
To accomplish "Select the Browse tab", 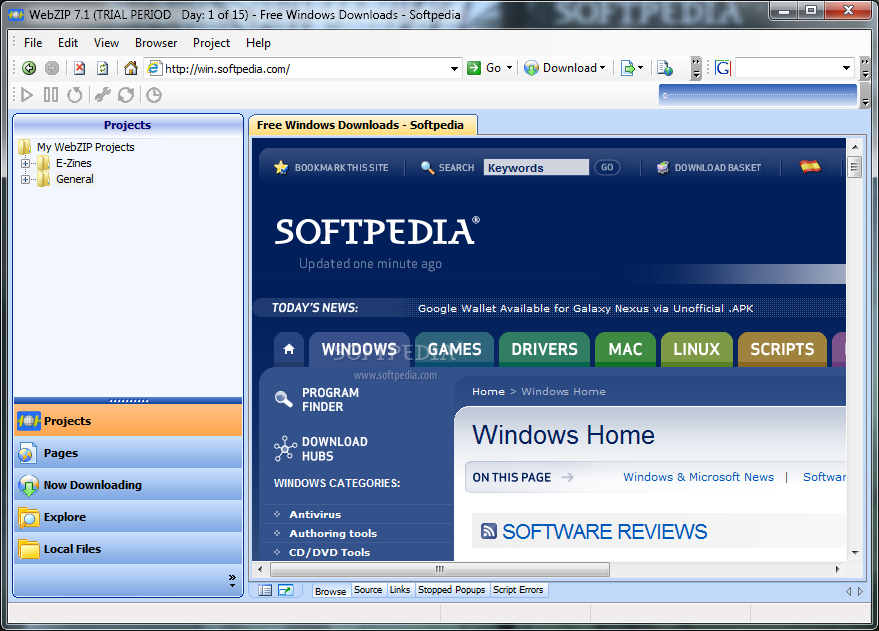I will pos(331,591).
